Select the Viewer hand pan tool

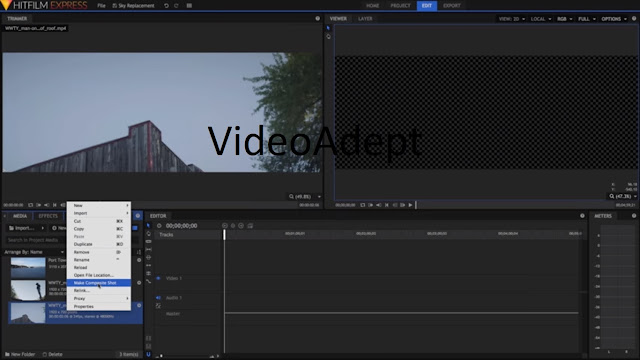[328, 37]
